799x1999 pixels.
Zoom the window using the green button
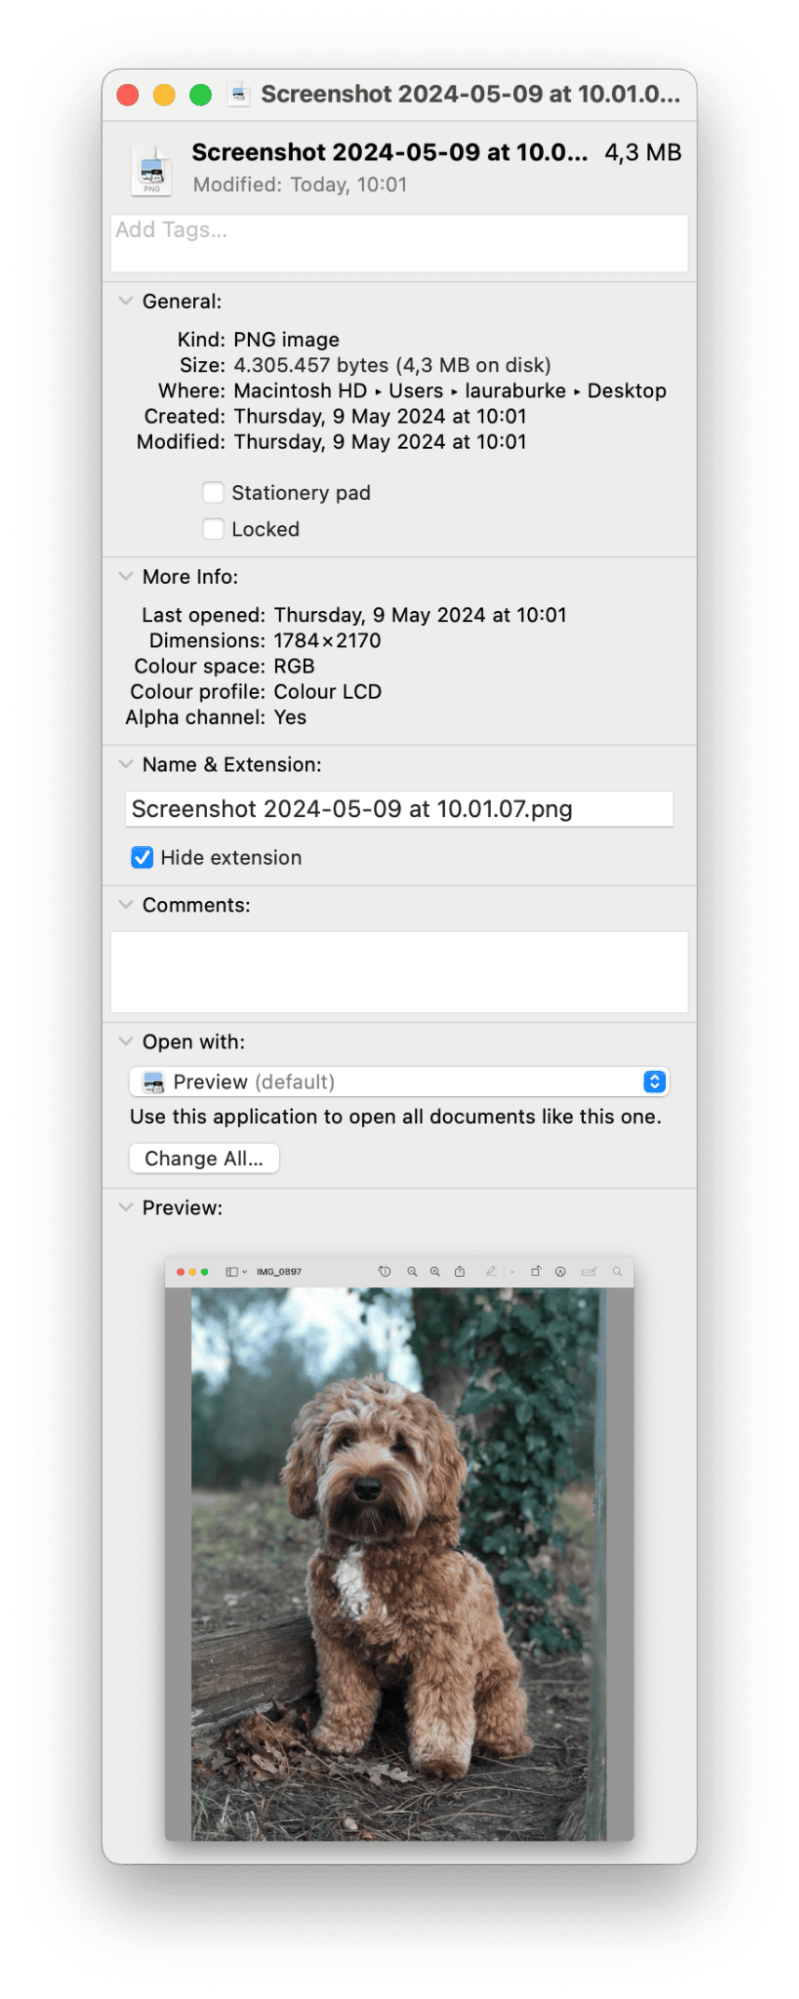201,95
